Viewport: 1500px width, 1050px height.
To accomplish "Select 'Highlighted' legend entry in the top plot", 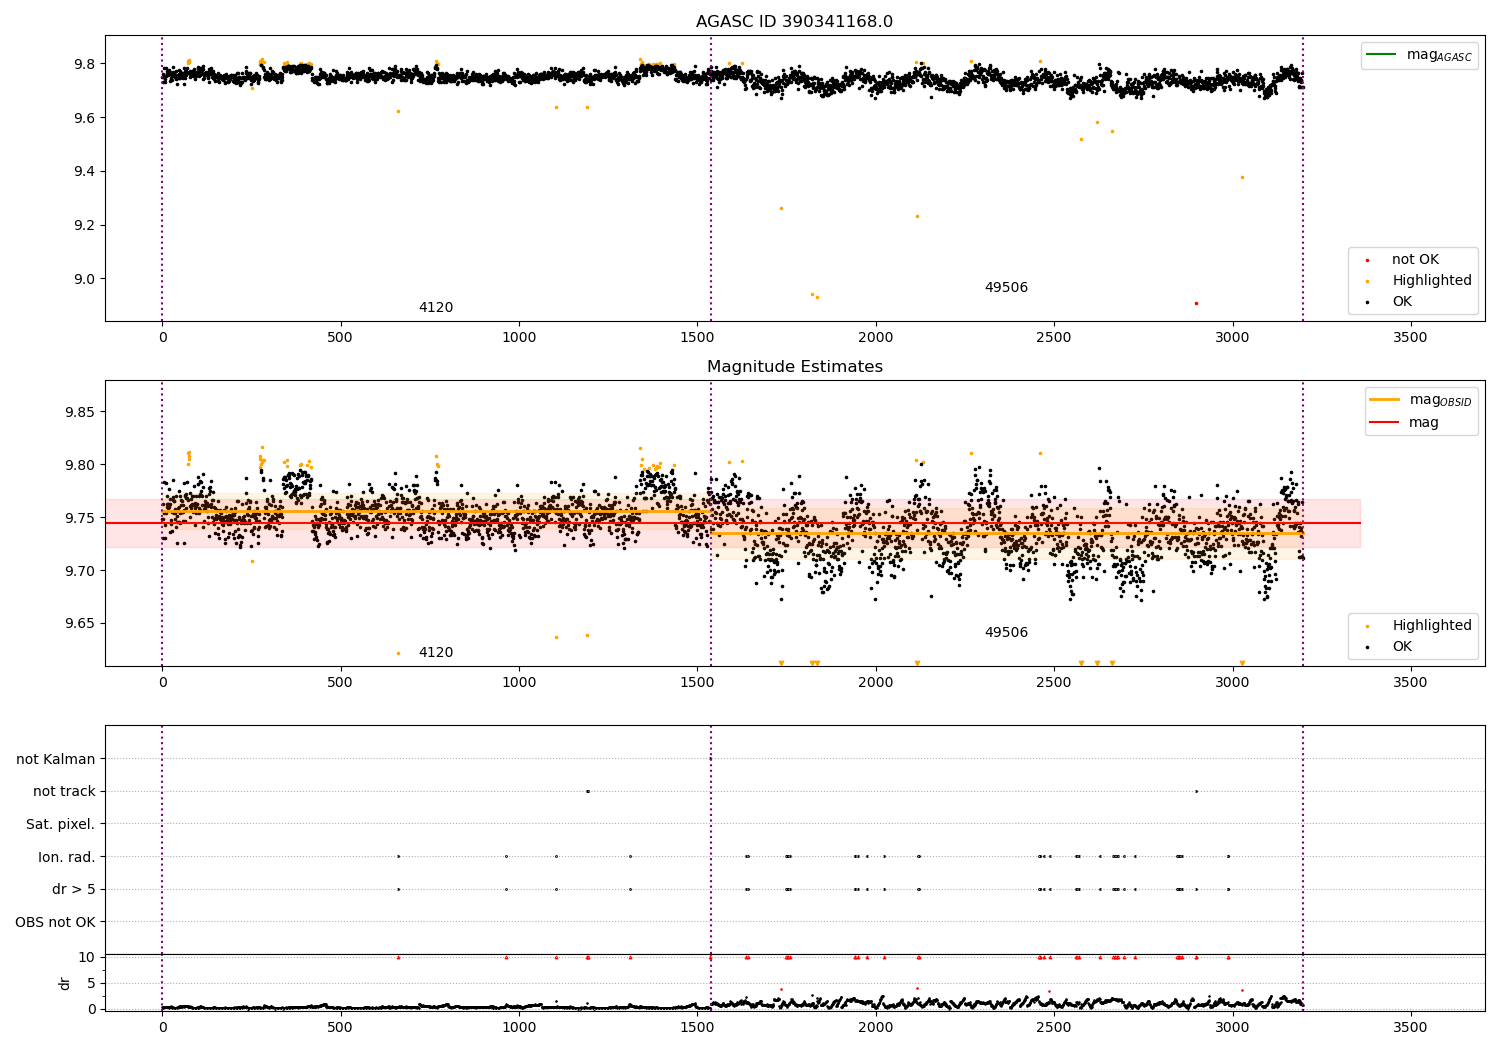I will pos(1417,281).
